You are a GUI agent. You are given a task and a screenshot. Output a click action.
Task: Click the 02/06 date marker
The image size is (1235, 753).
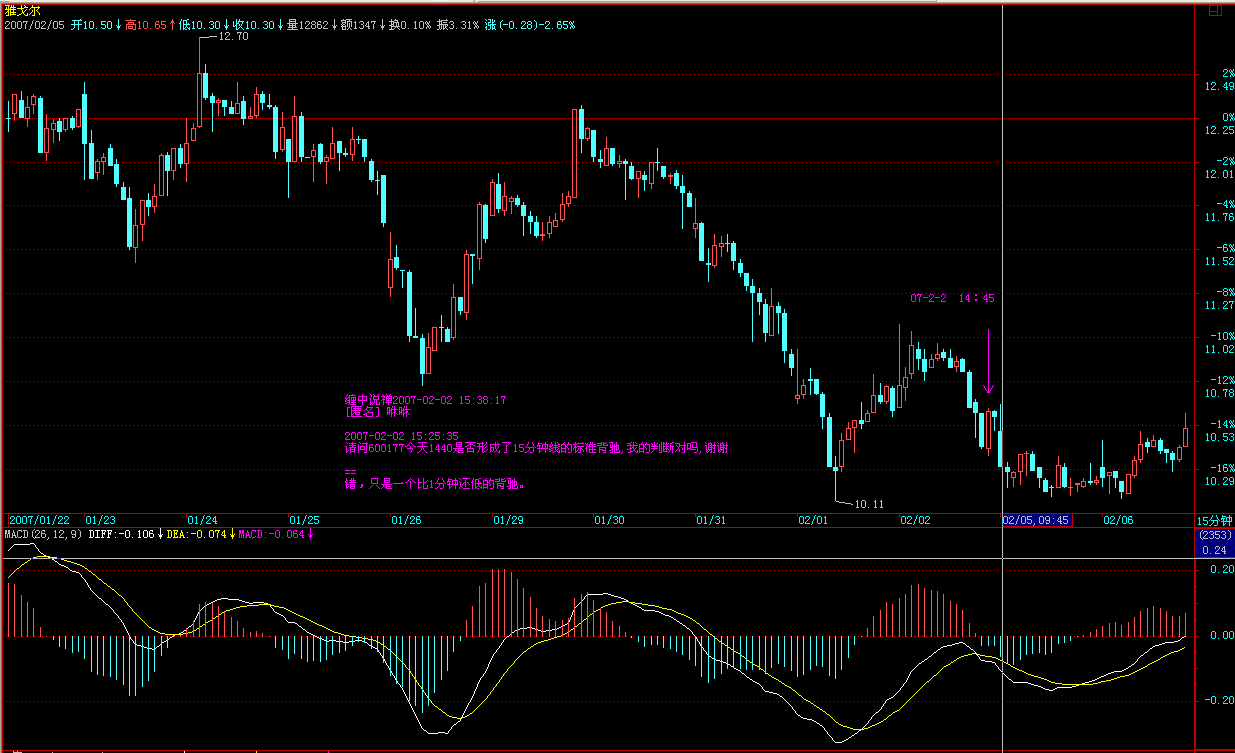[1117, 521]
